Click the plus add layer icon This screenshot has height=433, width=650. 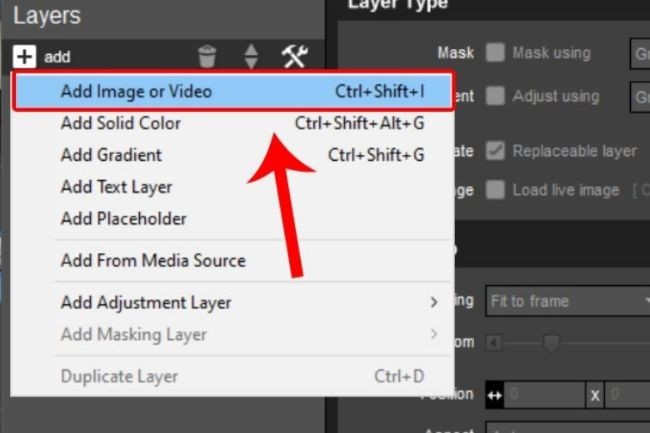click(24, 57)
